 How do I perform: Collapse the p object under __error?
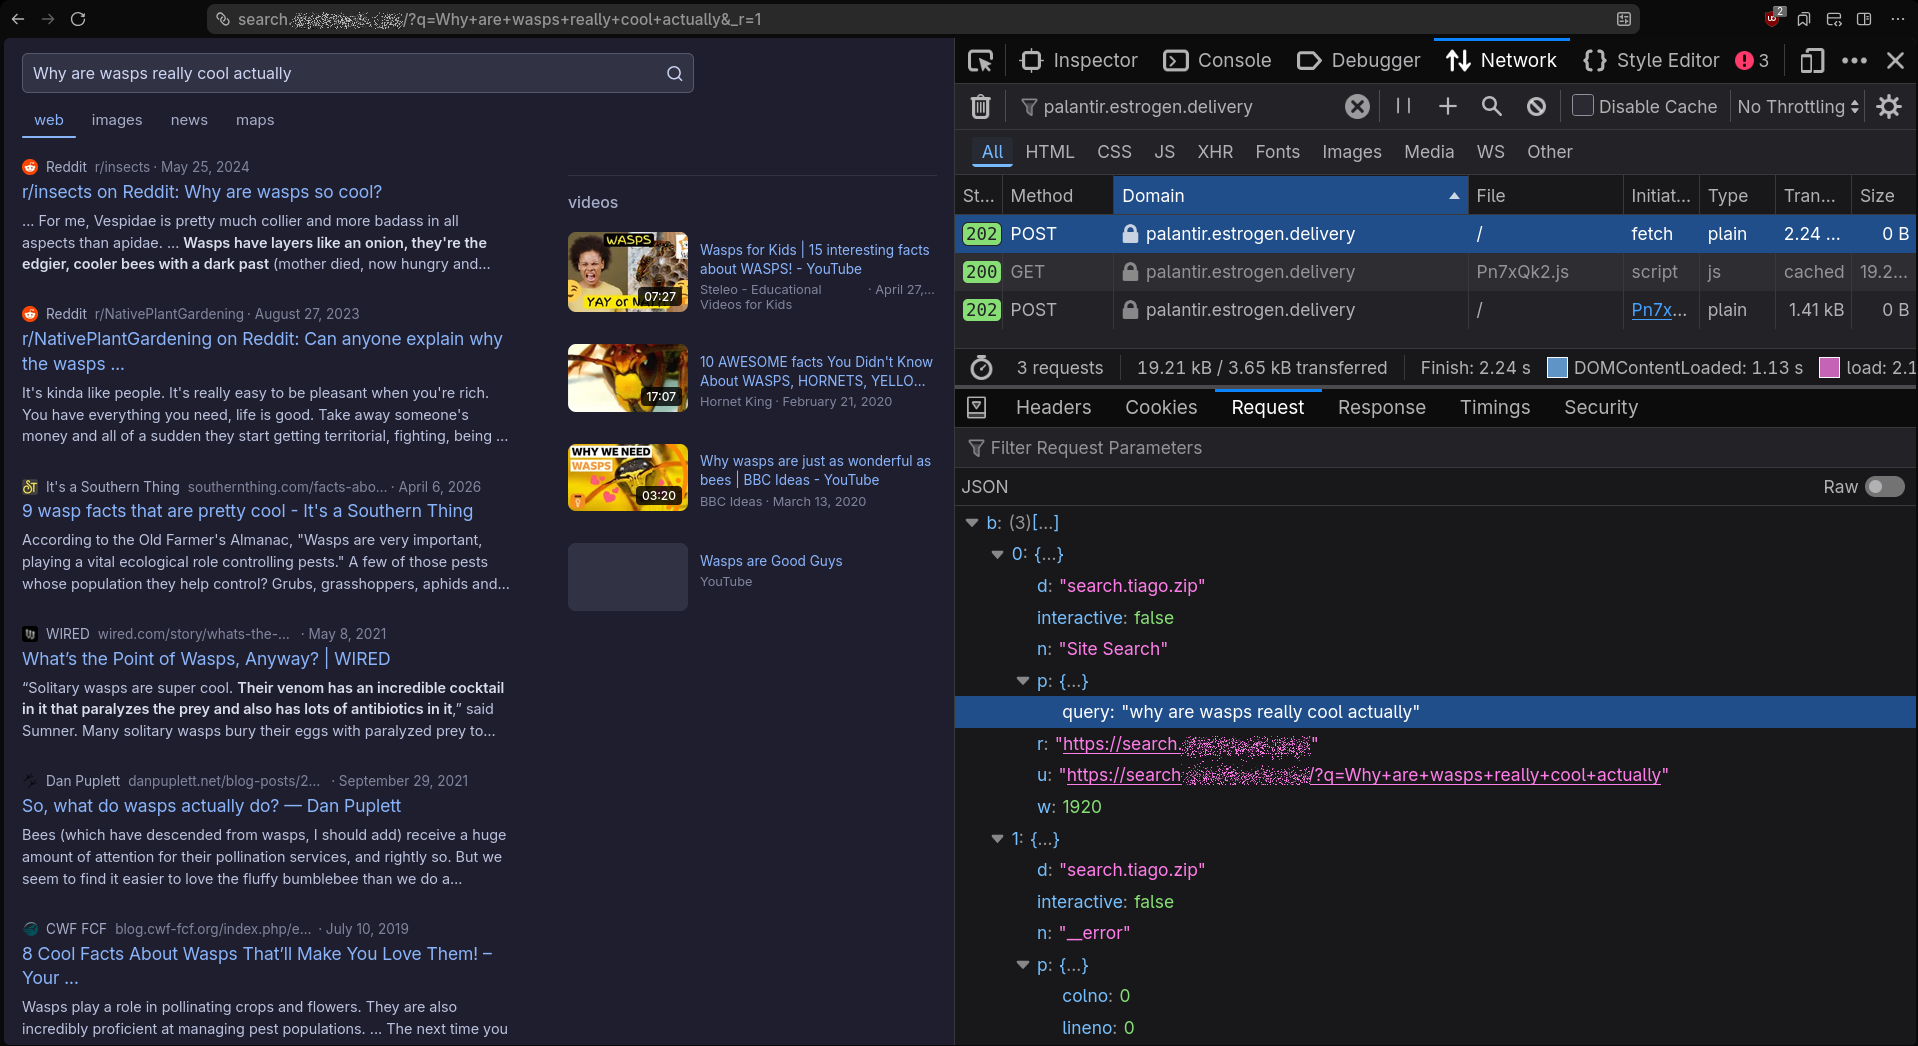click(x=1022, y=965)
